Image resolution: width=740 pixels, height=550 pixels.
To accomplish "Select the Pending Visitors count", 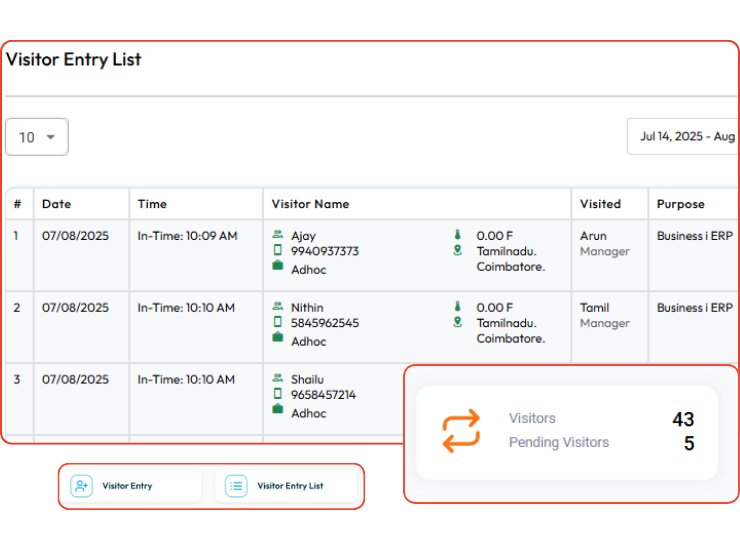I will 688,443.
